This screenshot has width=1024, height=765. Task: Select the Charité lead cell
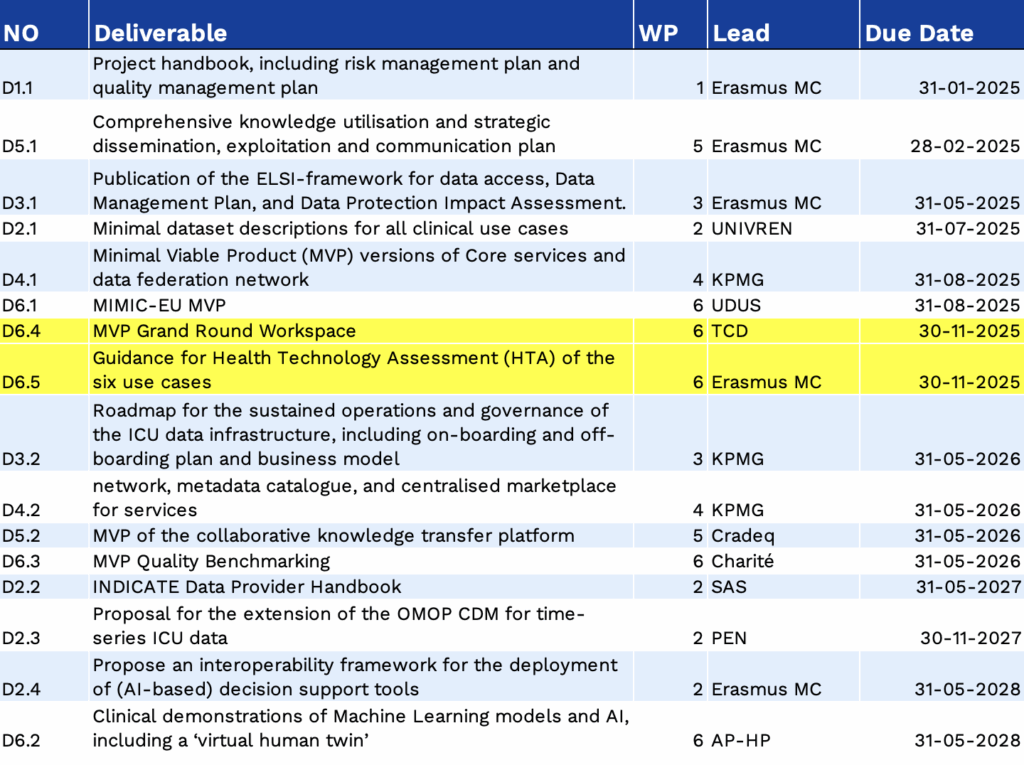(x=742, y=561)
